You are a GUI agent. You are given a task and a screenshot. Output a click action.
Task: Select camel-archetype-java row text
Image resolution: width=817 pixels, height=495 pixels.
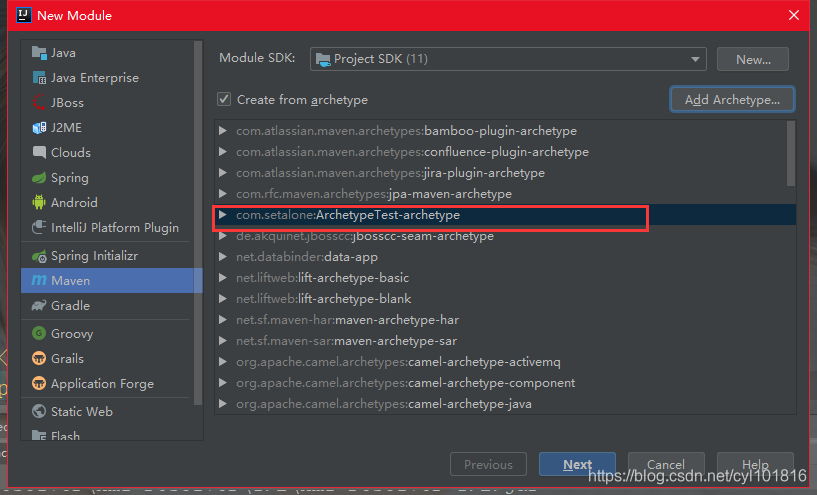[x=384, y=404]
